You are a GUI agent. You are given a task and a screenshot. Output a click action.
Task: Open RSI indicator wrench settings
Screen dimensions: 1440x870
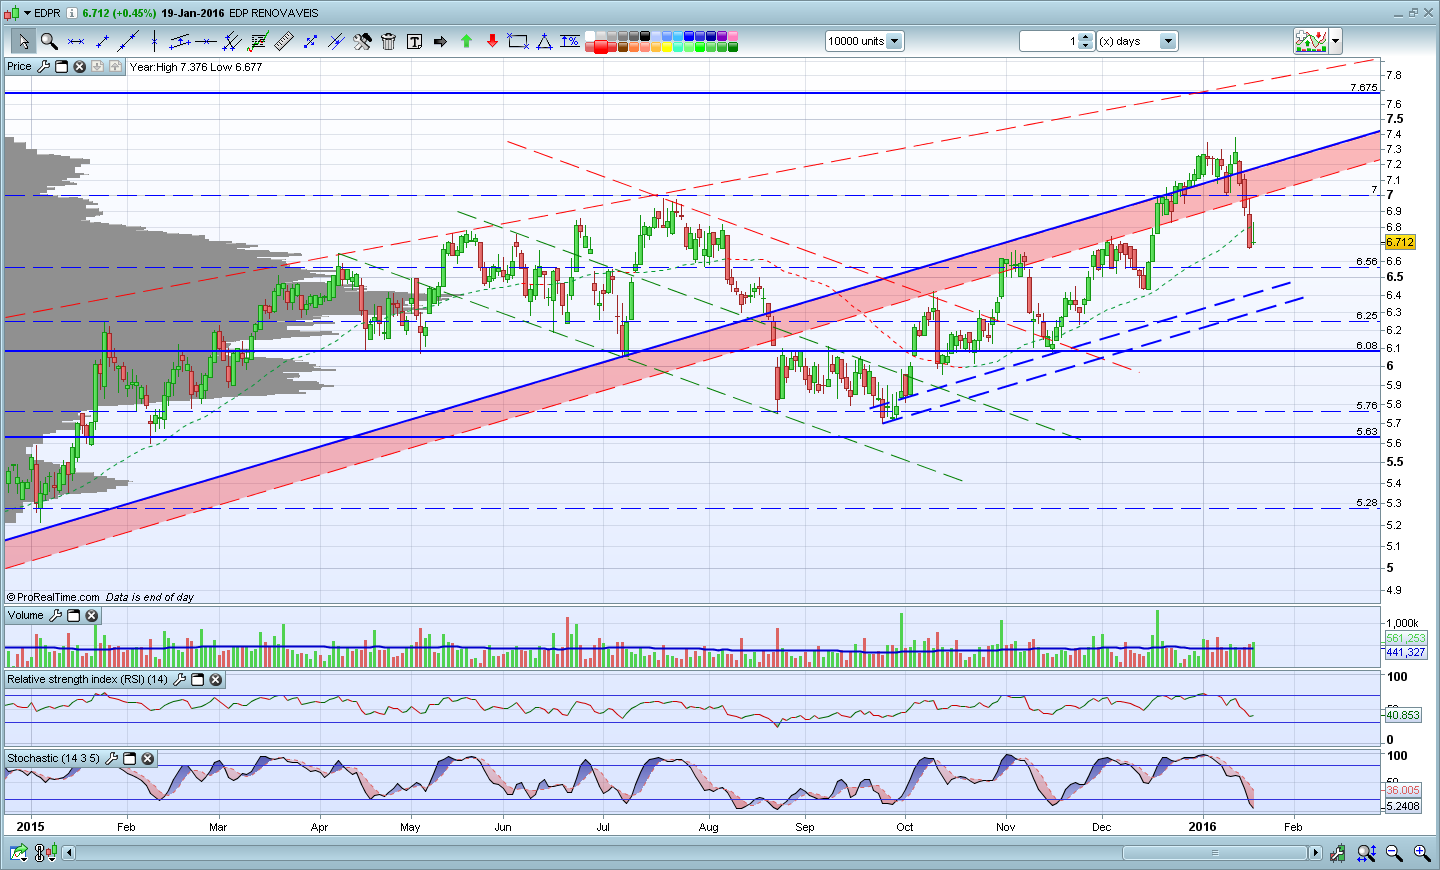tap(180, 680)
